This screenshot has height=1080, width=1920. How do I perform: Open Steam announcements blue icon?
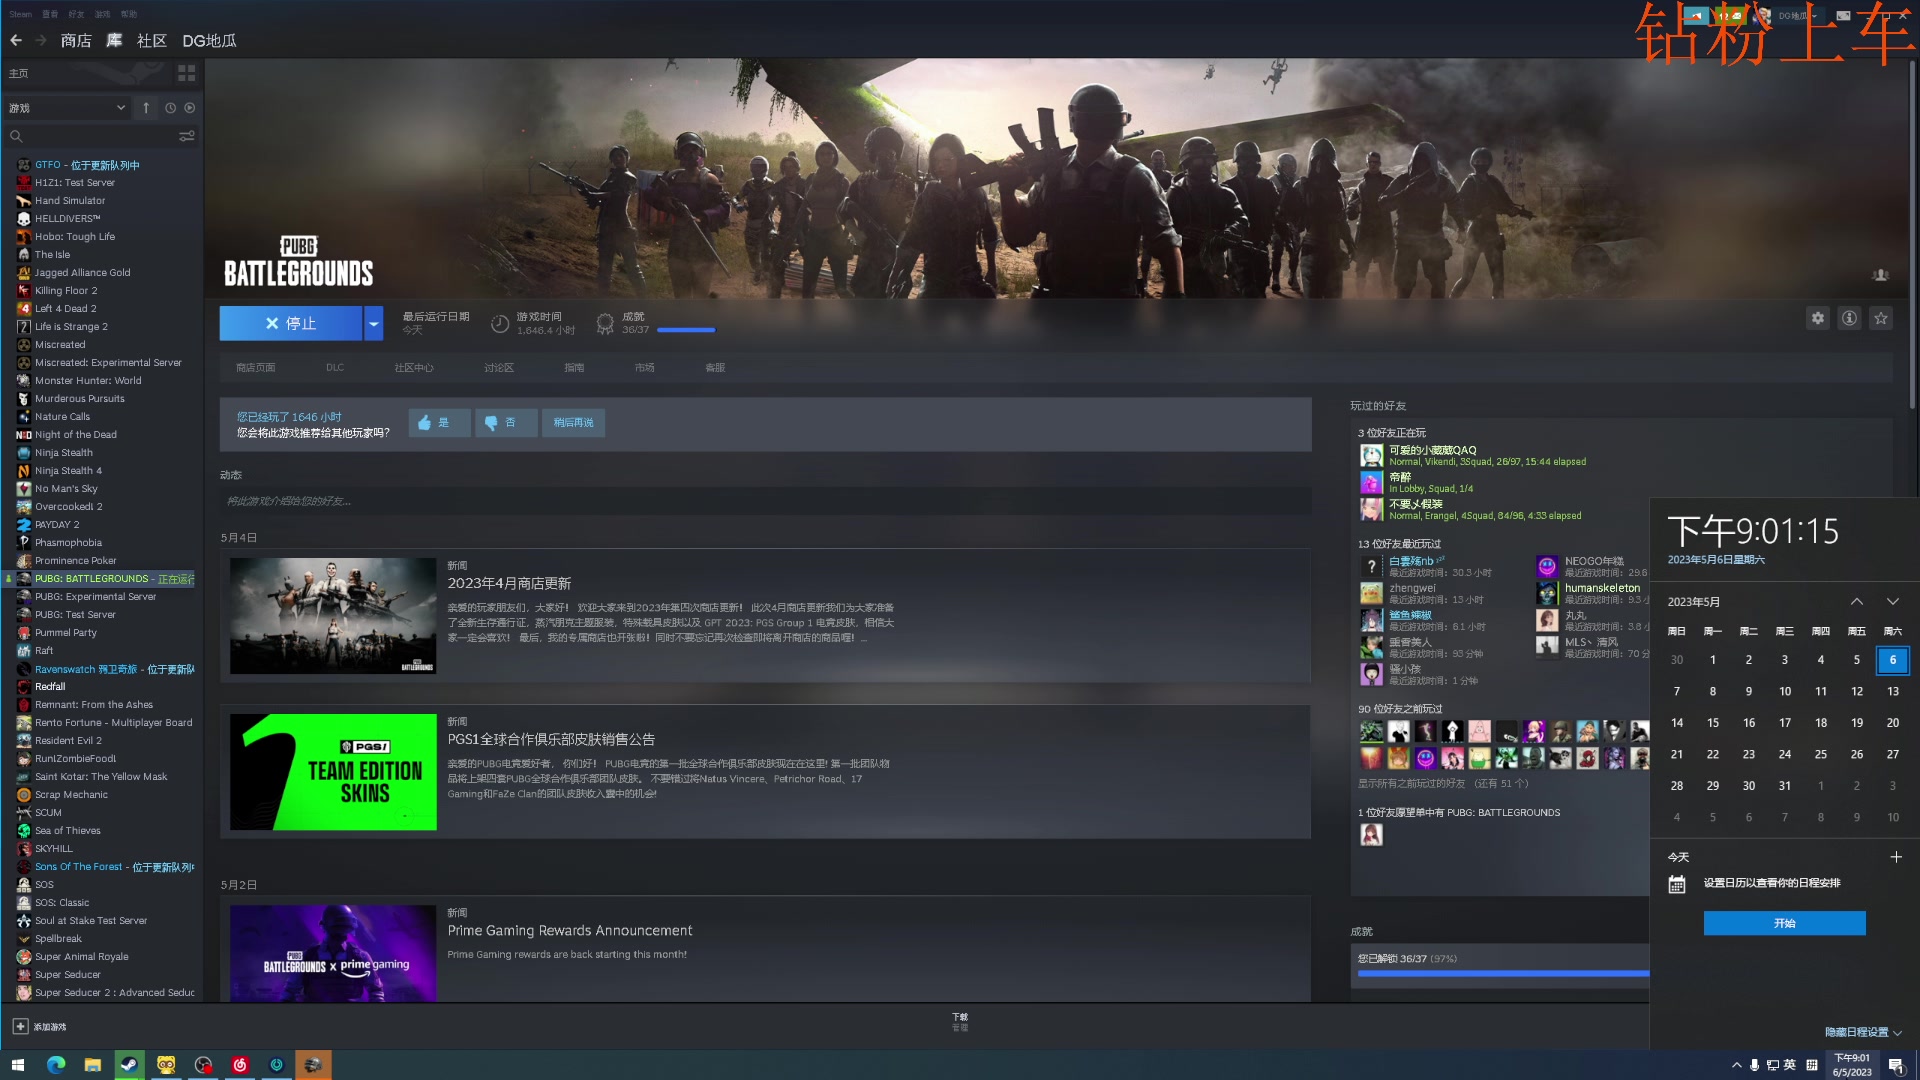pos(1696,16)
